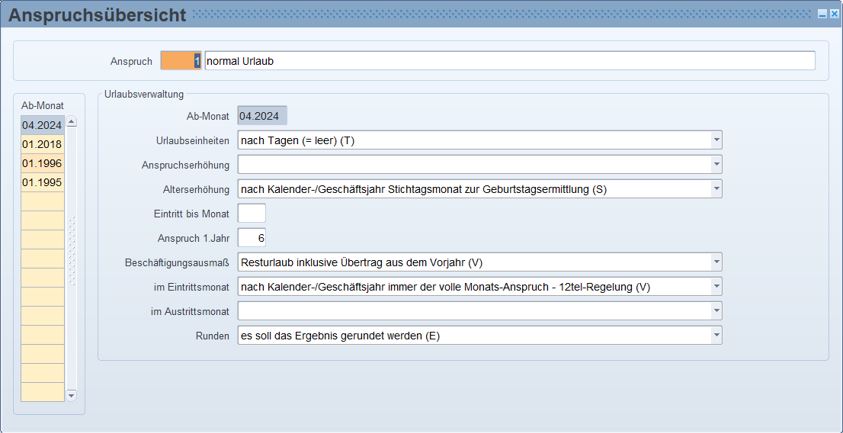Click the Anspruch number field
The width and height of the screenshot is (843, 433).
coord(181,61)
